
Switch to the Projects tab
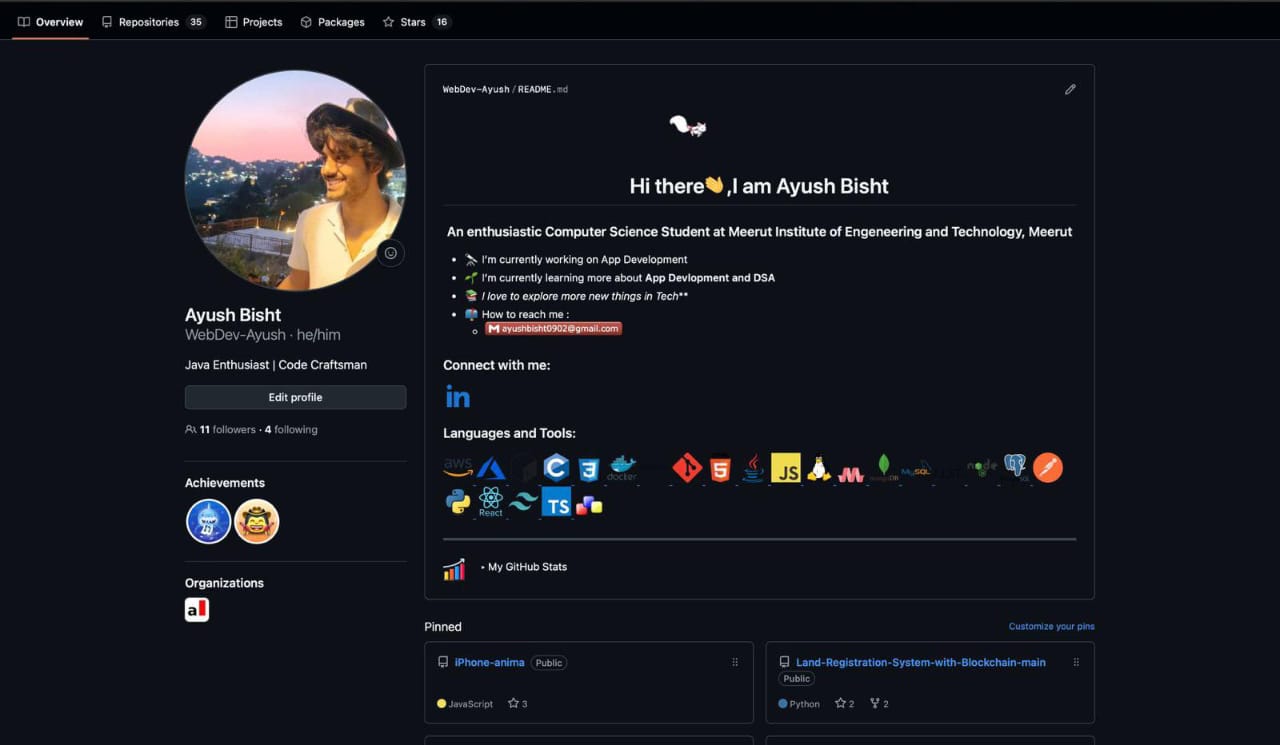coord(253,21)
